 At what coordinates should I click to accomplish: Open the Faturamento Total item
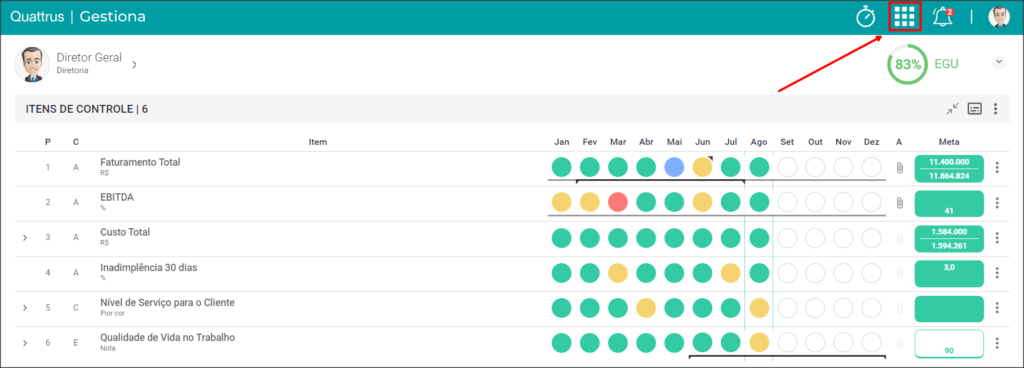pos(140,162)
